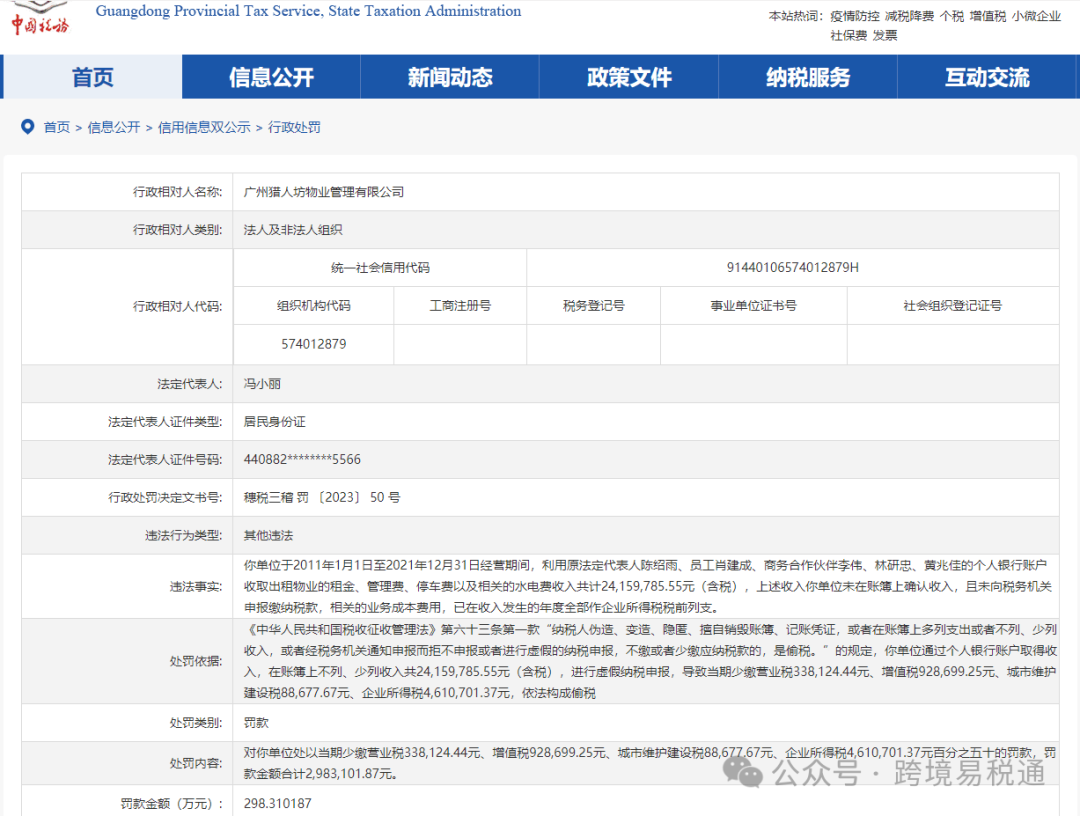
Task: Open the 新闻动态 tab
Action: (x=449, y=77)
